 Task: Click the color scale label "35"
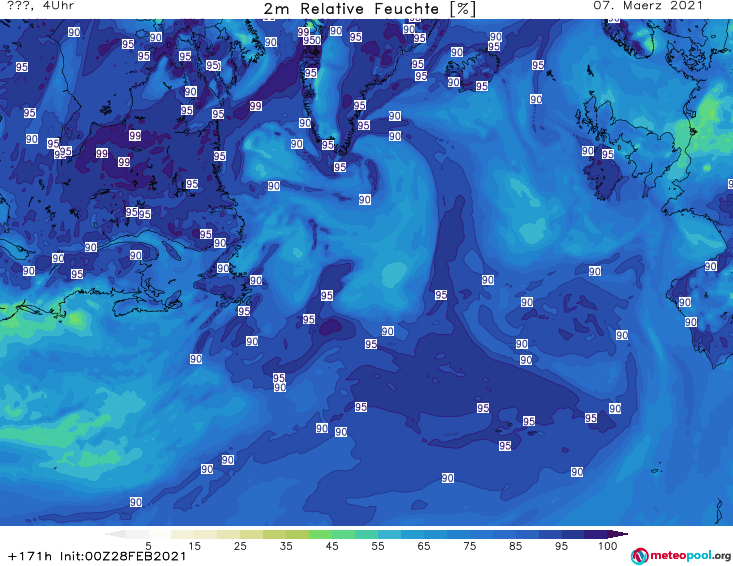[x=286, y=546]
